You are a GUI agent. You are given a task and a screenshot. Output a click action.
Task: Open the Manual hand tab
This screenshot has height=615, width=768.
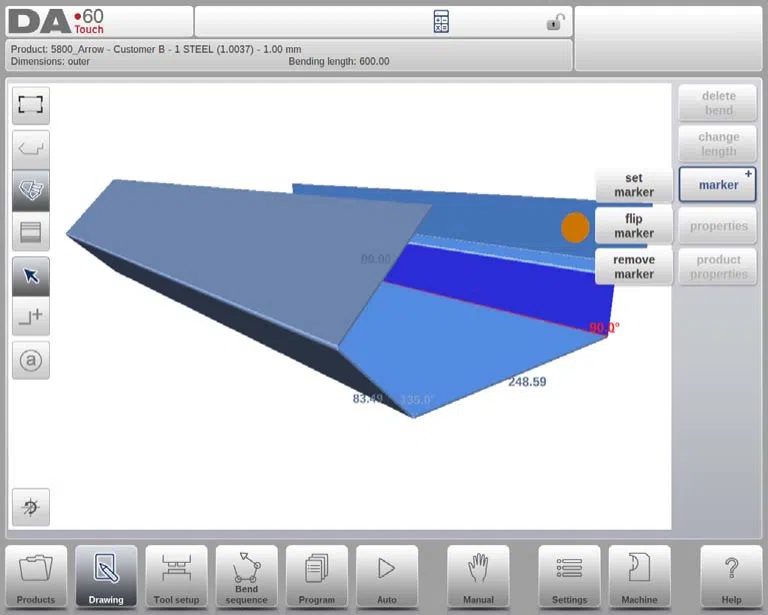pyautogui.click(x=478, y=577)
